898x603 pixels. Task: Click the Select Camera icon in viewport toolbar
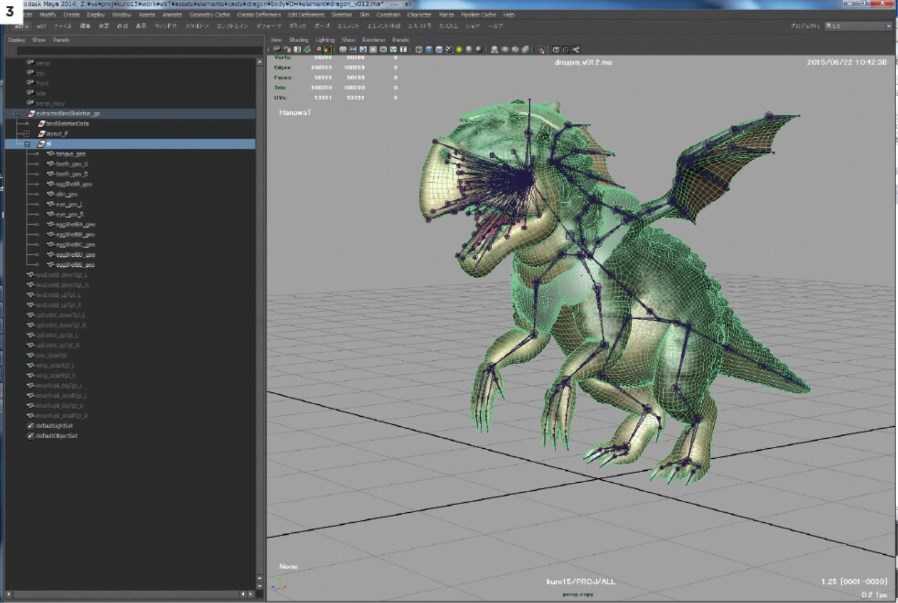(277, 50)
